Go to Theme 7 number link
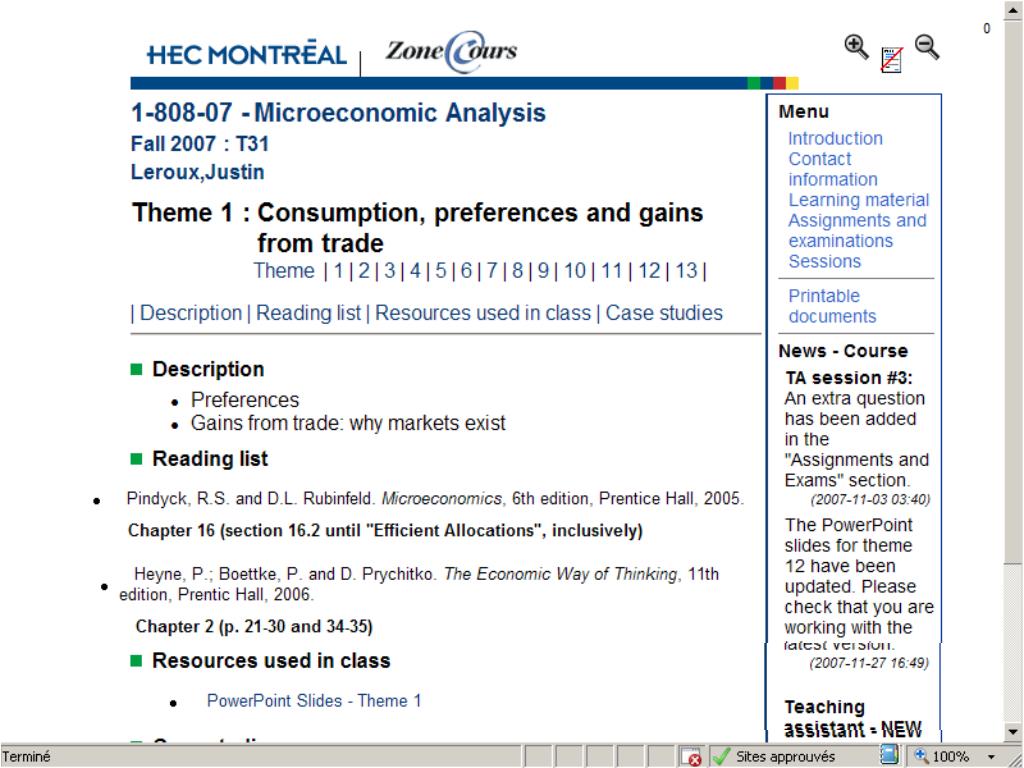The height and width of the screenshot is (768, 1024). tap(492, 270)
